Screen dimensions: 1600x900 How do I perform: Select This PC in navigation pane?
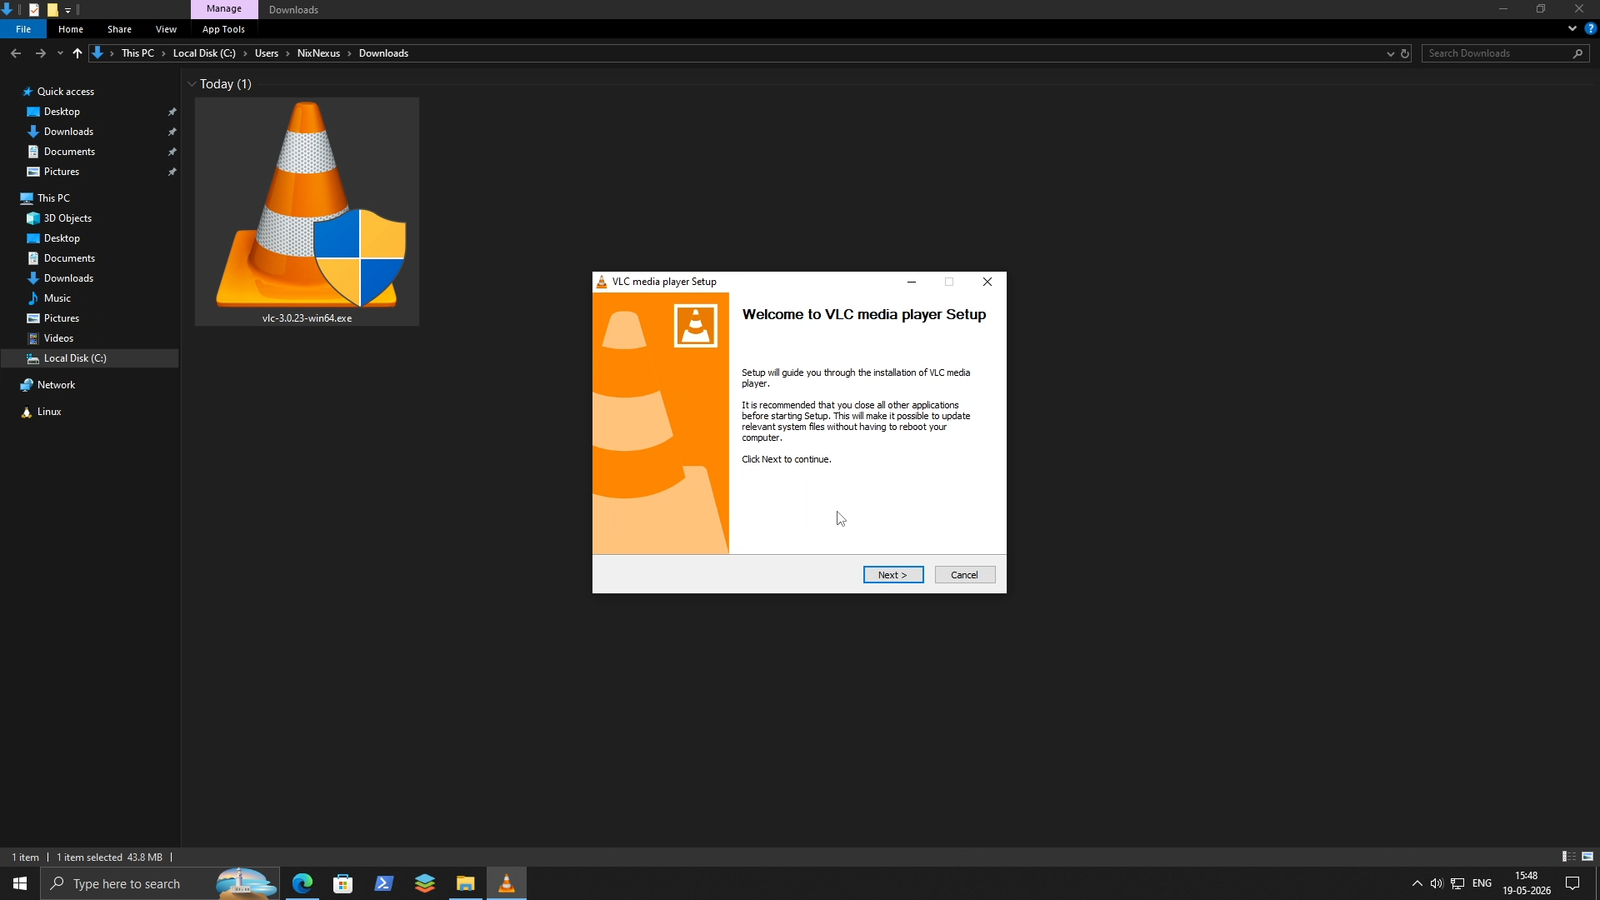(x=53, y=198)
